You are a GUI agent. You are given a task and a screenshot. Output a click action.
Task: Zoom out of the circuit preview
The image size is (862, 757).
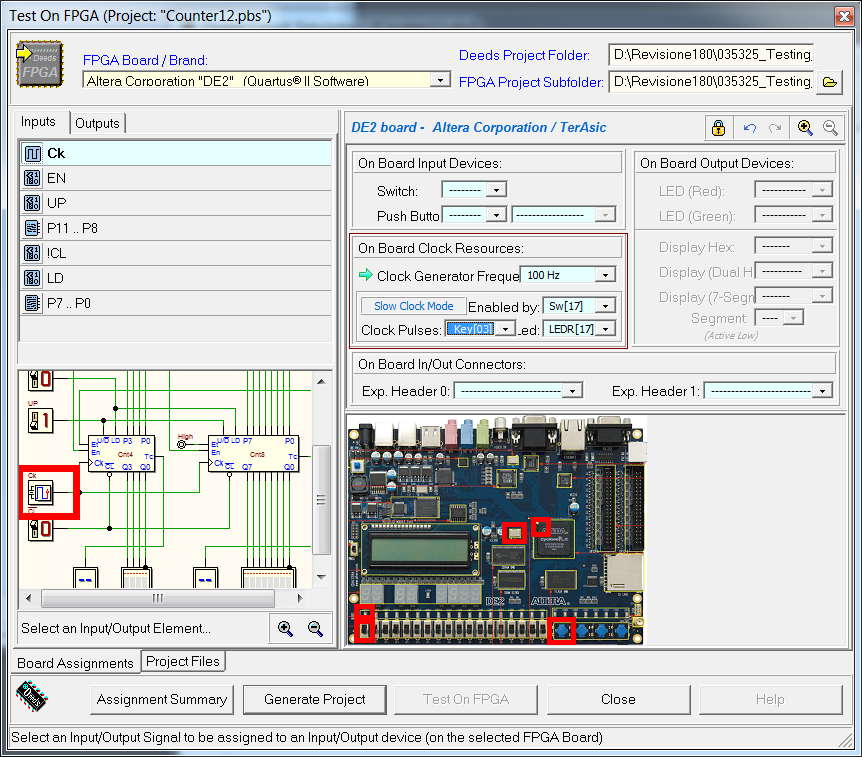315,628
